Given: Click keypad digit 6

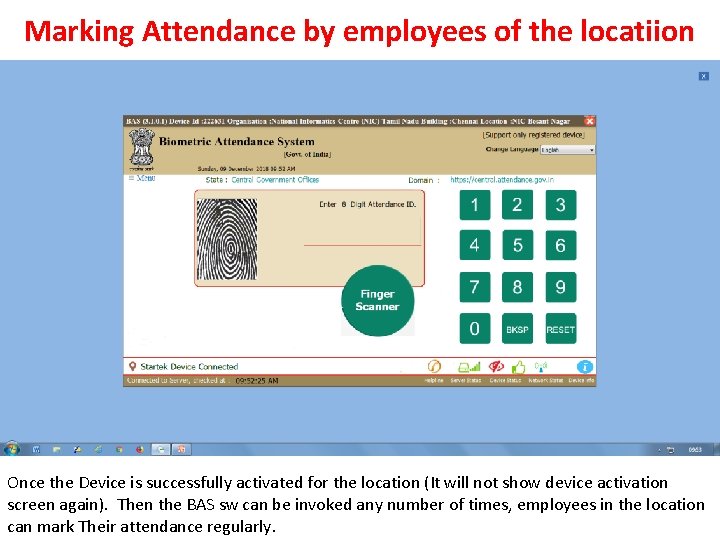Looking at the screenshot, I should coord(561,245).
